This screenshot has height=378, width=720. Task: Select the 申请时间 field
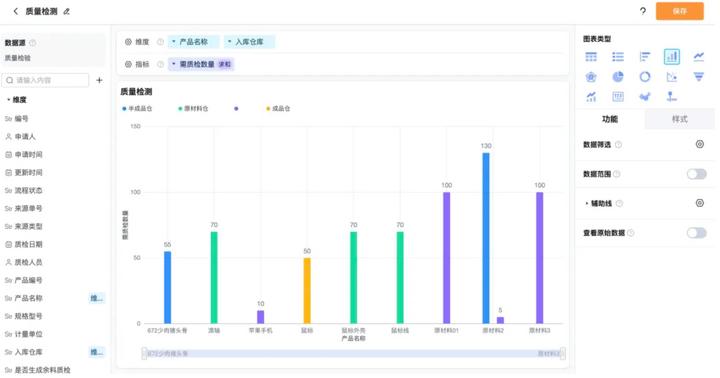(x=28, y=154)
